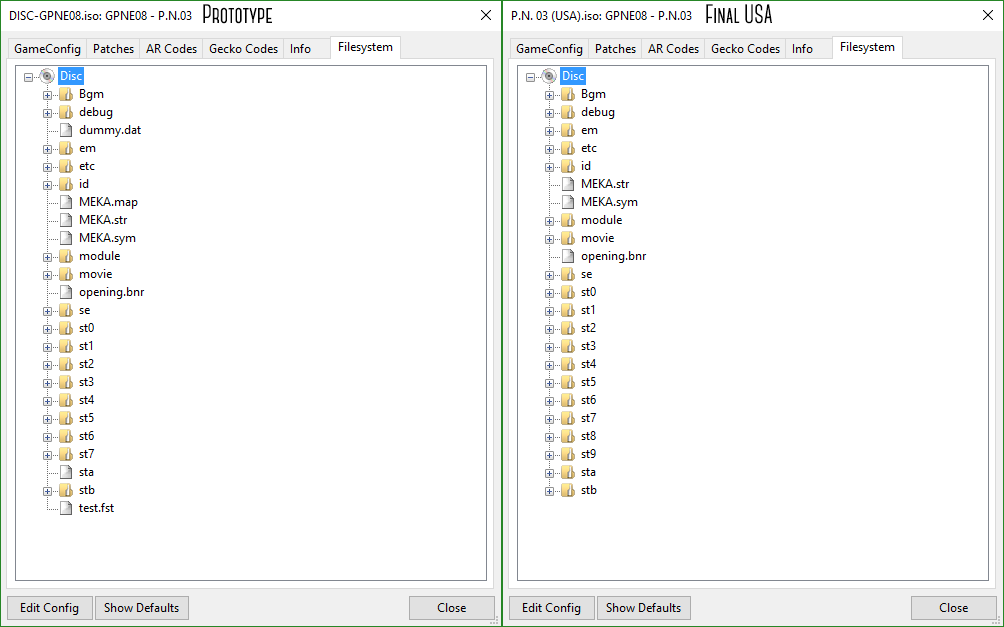
Task: Open Gecko Codes tab in Final USA window
Action: (745, 49)
